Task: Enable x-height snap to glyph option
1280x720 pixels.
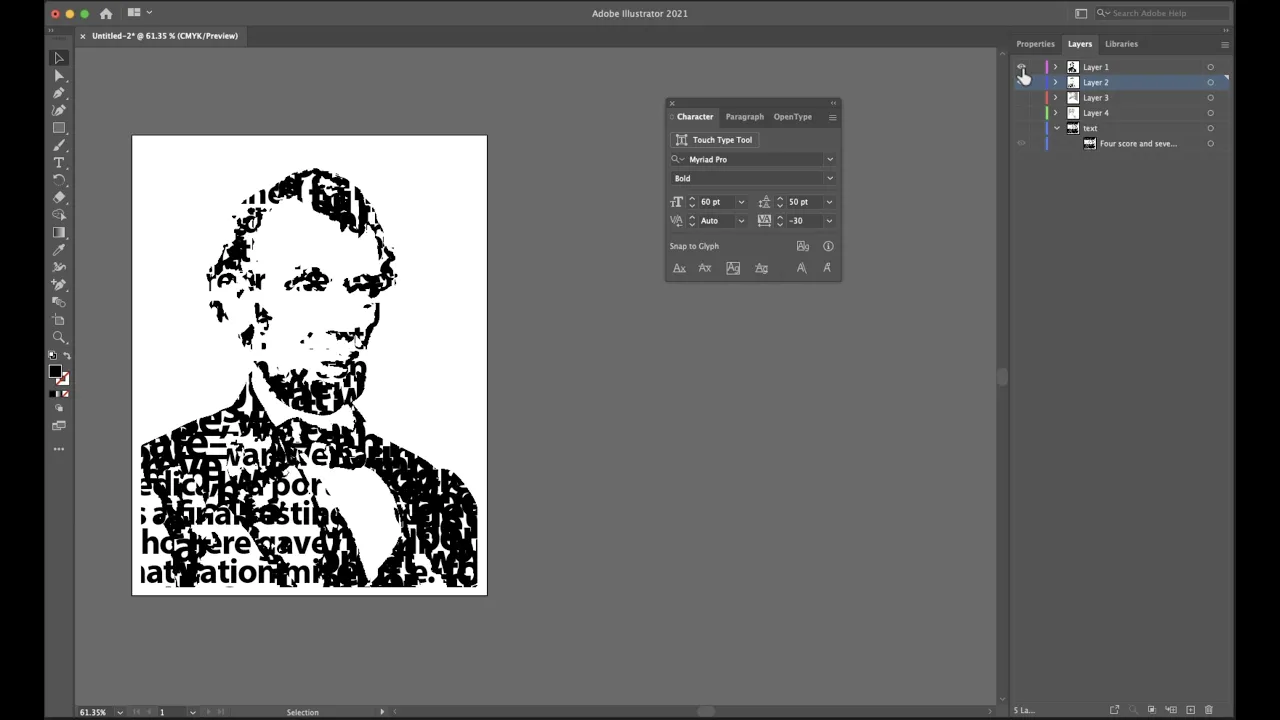Action: (705, 268)
